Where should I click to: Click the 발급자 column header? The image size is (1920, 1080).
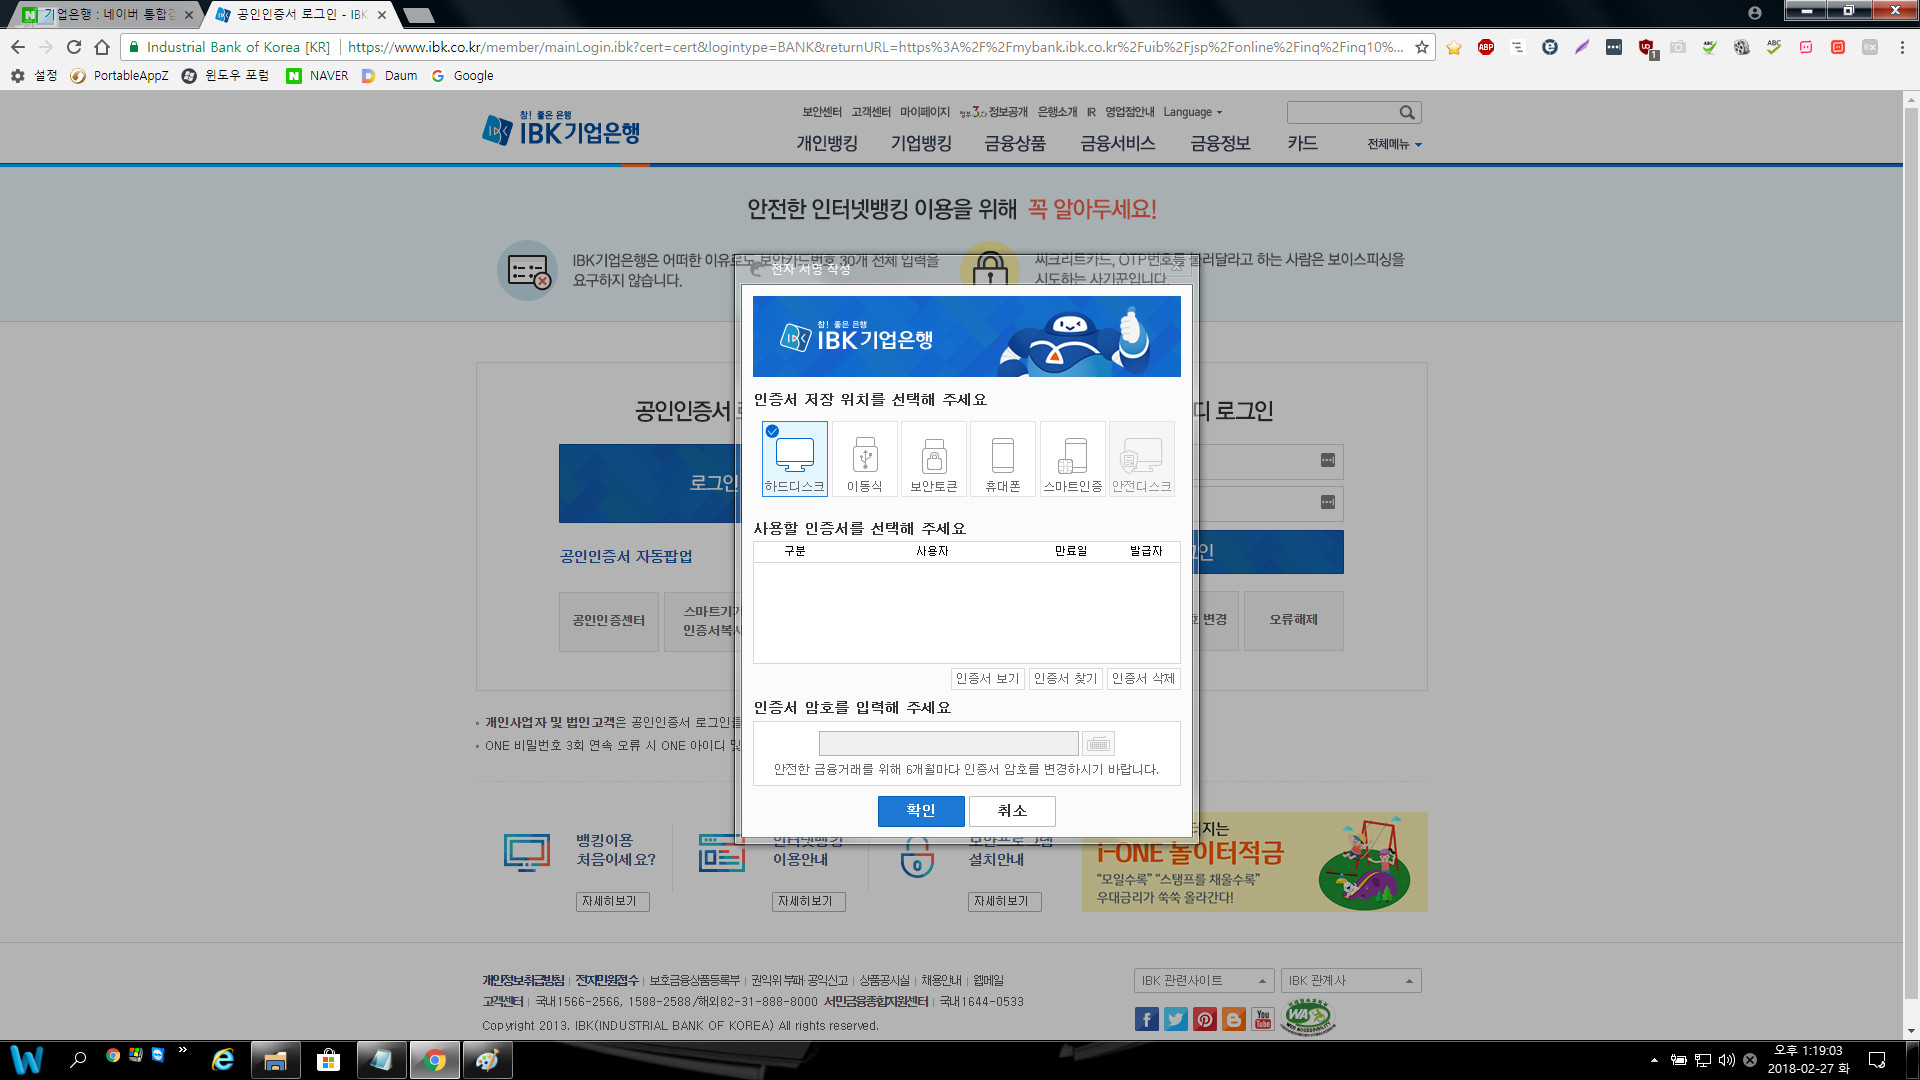pyautogui.click(x=1146, y=551)
